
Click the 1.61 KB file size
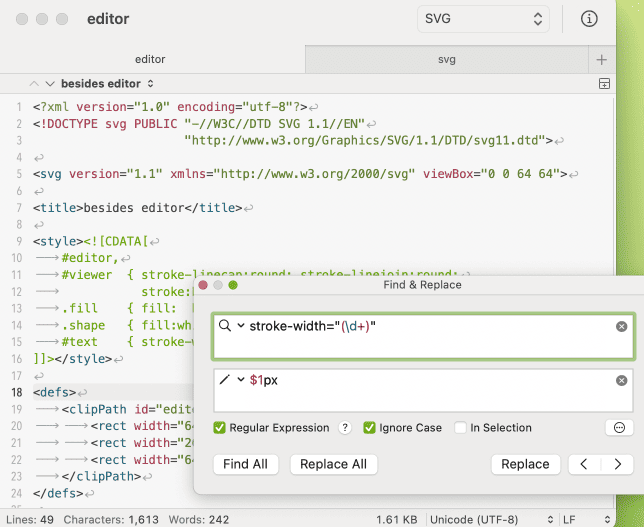(x=397, y=520)
